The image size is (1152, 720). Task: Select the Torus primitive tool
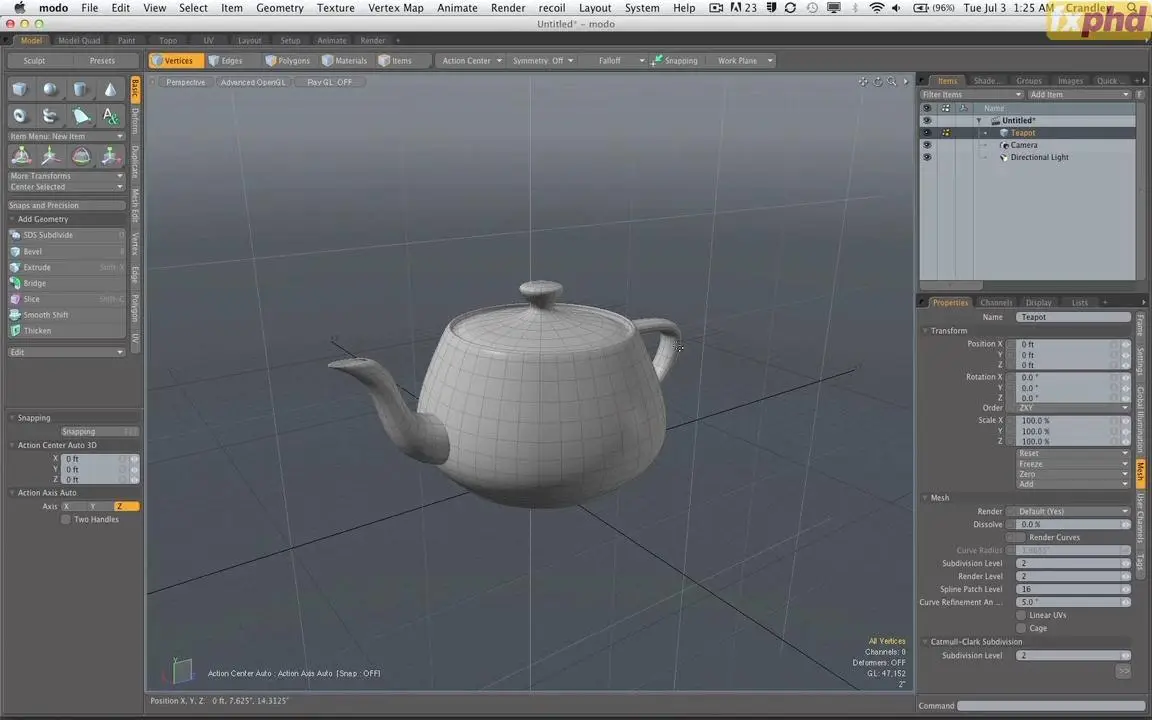(21, 116)
